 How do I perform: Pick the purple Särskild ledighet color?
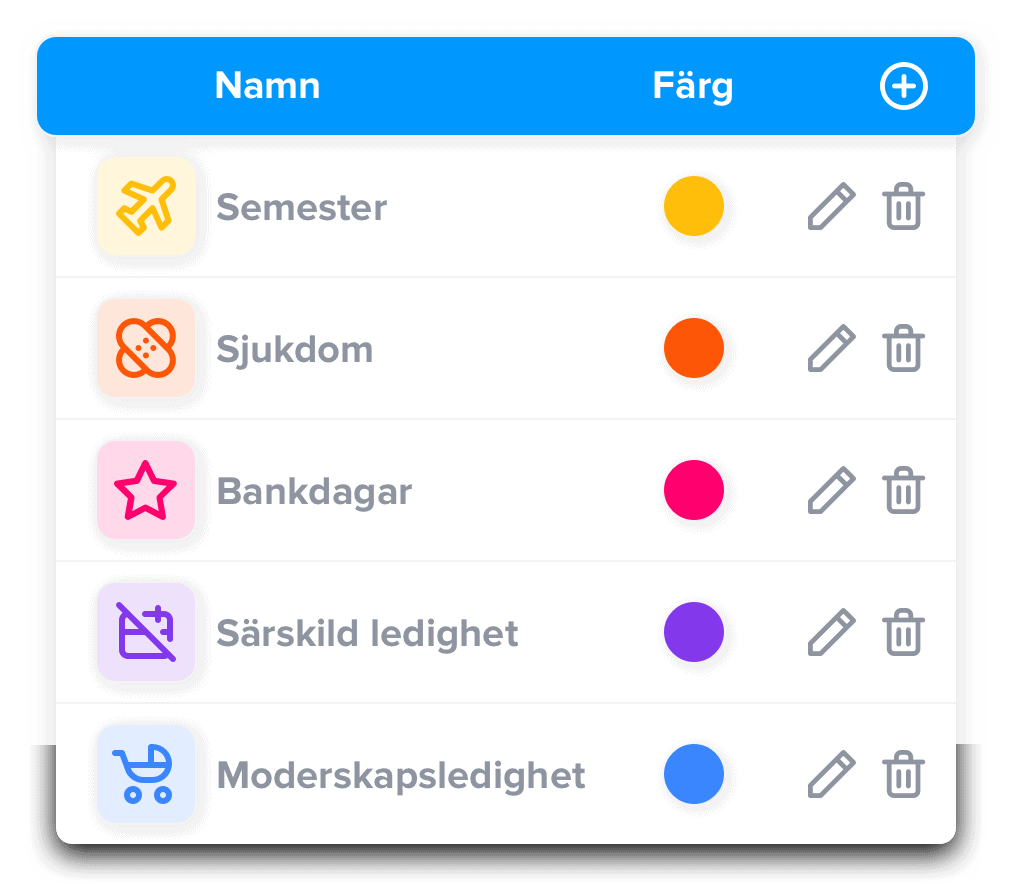(x=694, y=632)
